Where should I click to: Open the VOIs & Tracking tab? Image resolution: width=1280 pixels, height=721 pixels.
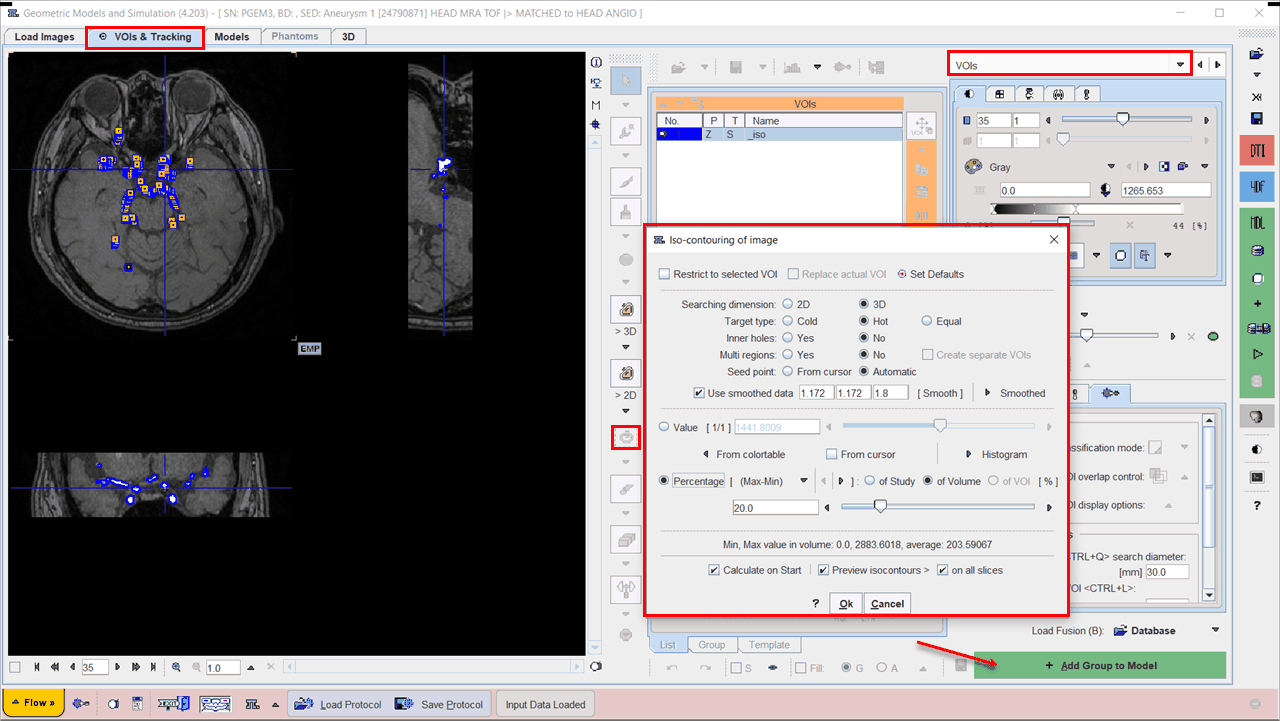point(145,37)
